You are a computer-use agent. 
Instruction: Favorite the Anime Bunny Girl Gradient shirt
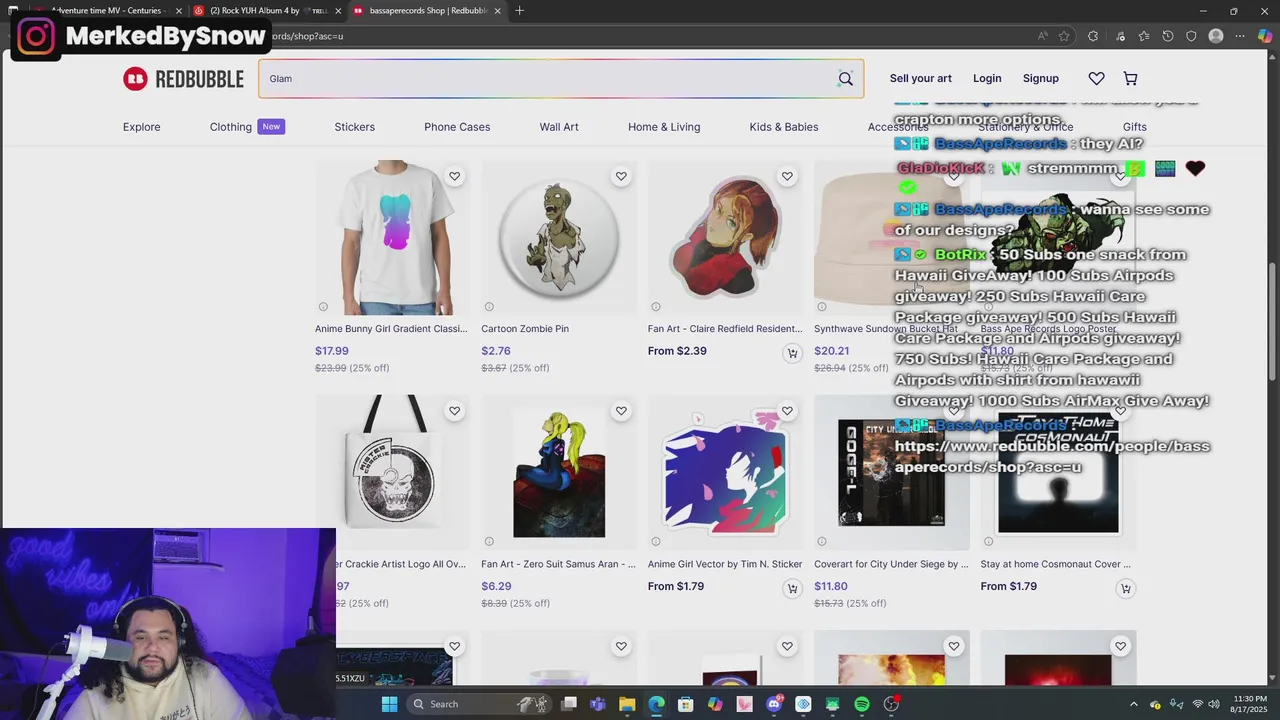click(x=454, y=176)
